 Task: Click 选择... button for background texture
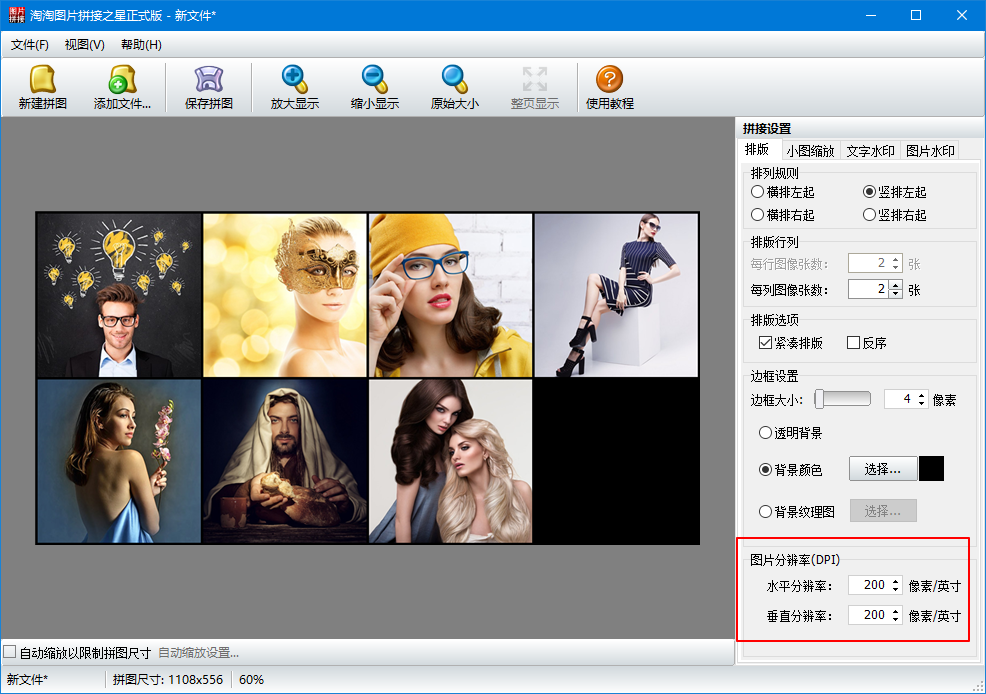tap(882, 511)
